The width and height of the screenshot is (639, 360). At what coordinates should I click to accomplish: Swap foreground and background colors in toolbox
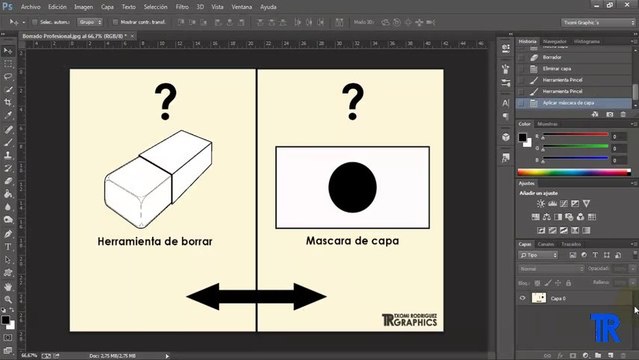click(12, 310)
